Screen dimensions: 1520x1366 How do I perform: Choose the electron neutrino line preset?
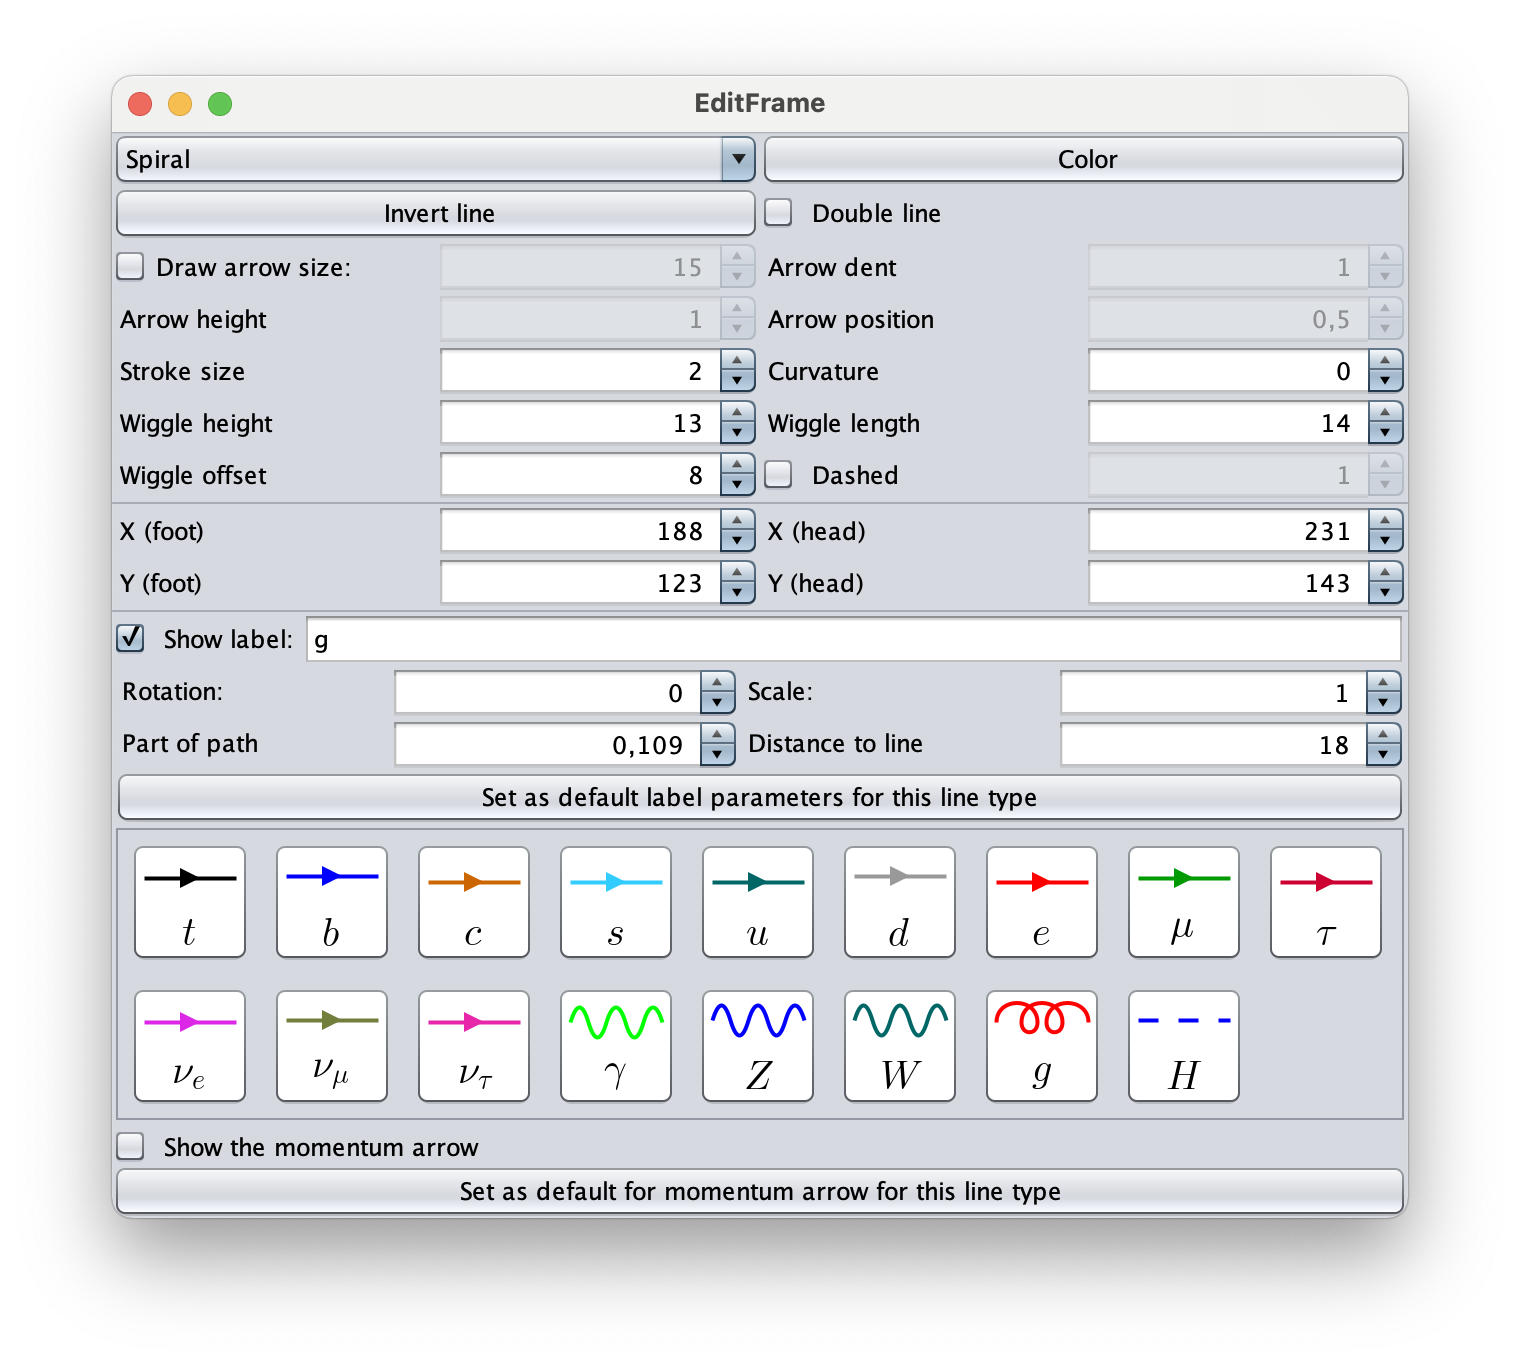click(189, 1046)
